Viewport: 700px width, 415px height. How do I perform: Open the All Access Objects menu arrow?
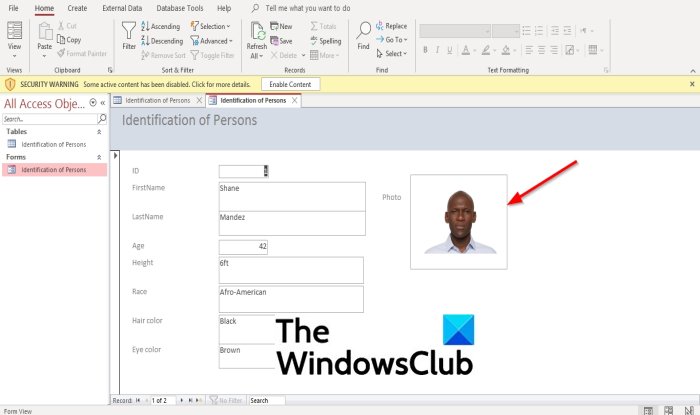(x=93, y=102)
